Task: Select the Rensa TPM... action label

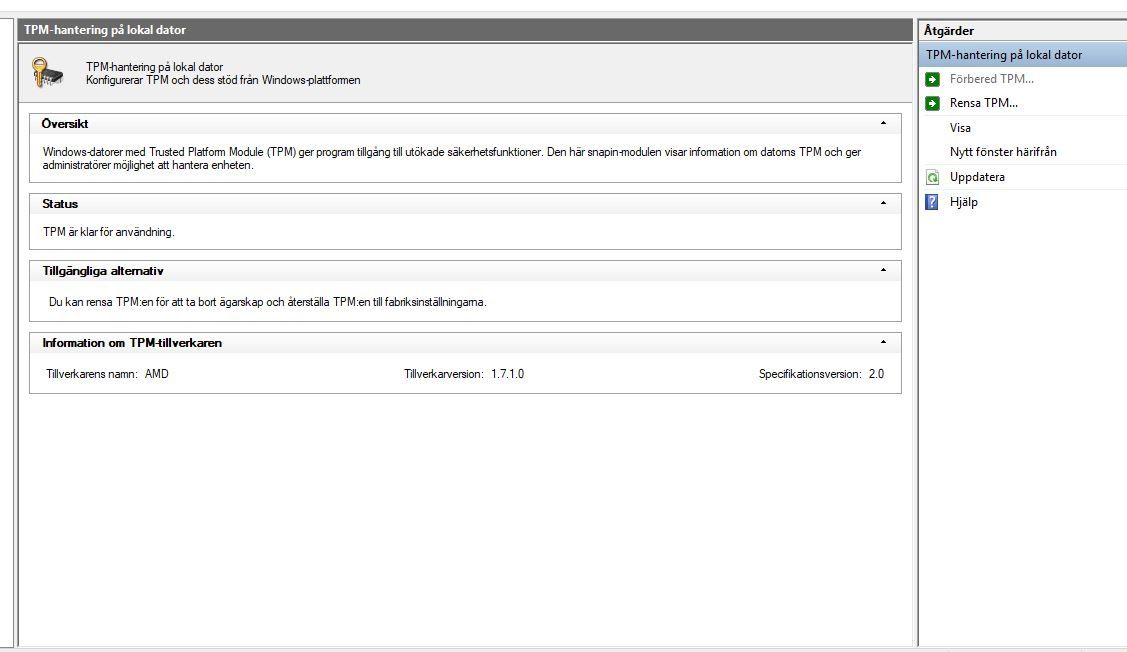Action: 983,103
